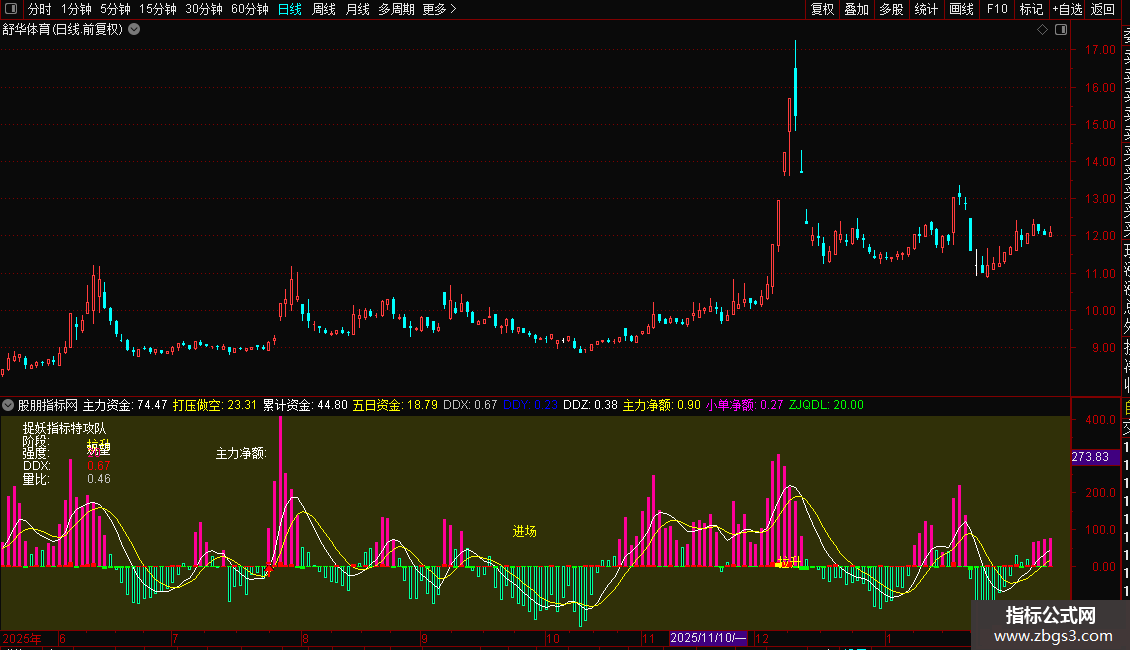This screenshot has height=650, width=1130.
Task: Click the 2025/11/10 date marker on timeline
Action: (708, 638)
